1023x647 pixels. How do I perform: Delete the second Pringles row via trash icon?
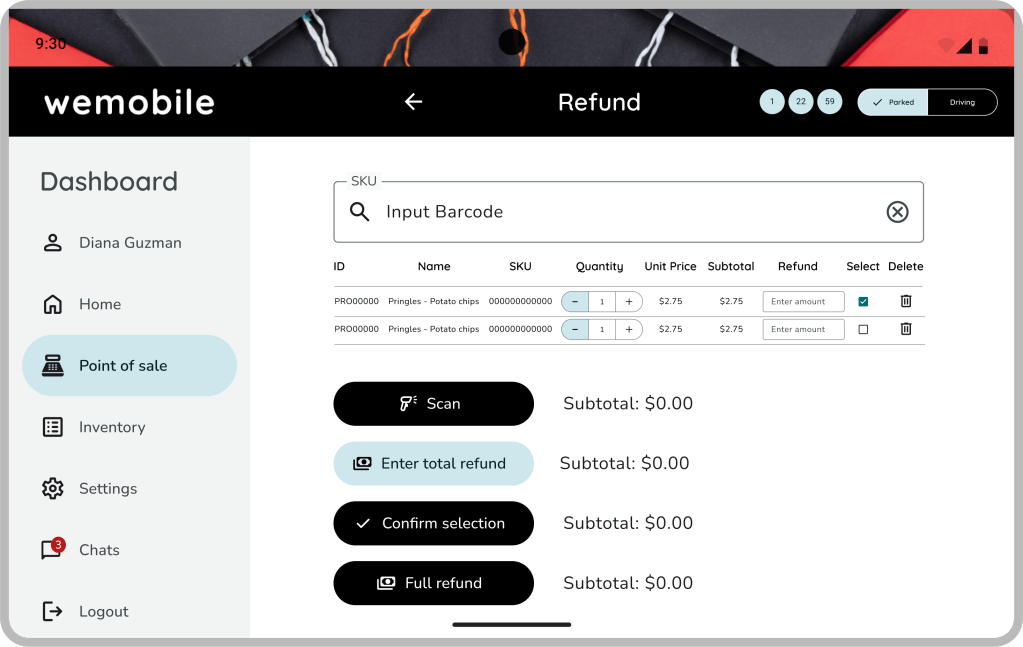(x=906, y=329)
